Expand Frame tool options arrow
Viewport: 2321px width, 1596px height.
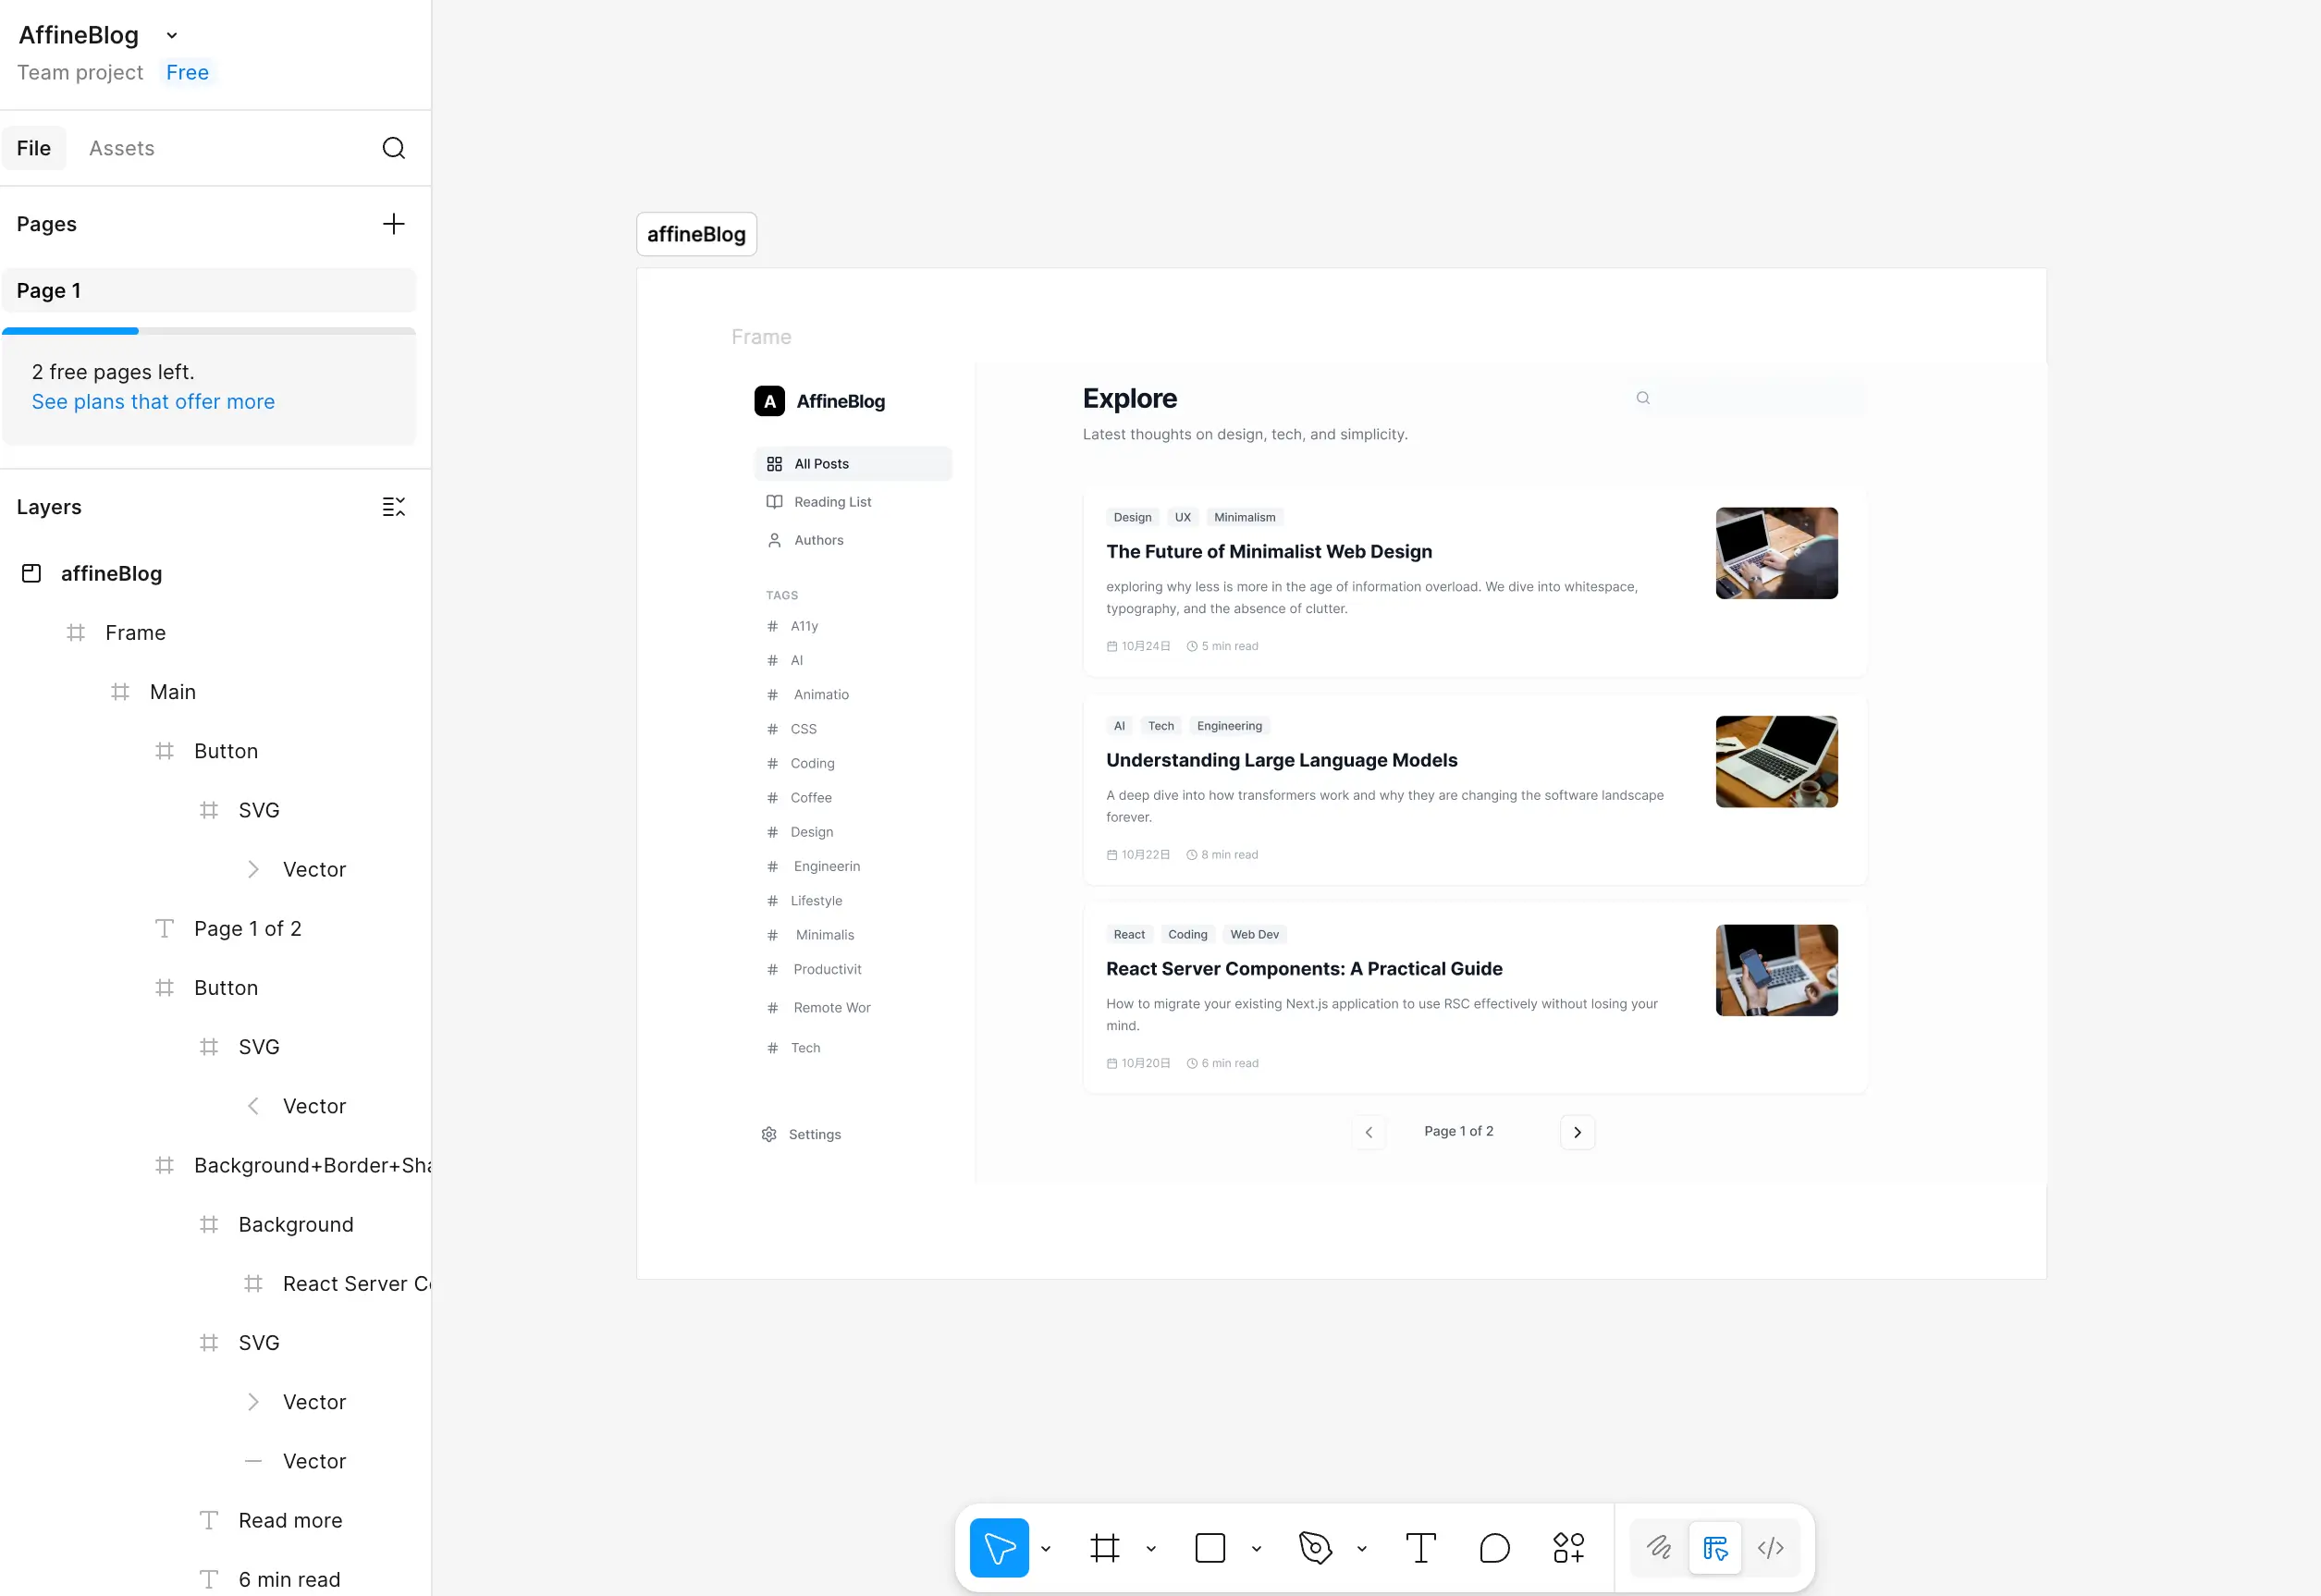(x=1151, y=1549)
